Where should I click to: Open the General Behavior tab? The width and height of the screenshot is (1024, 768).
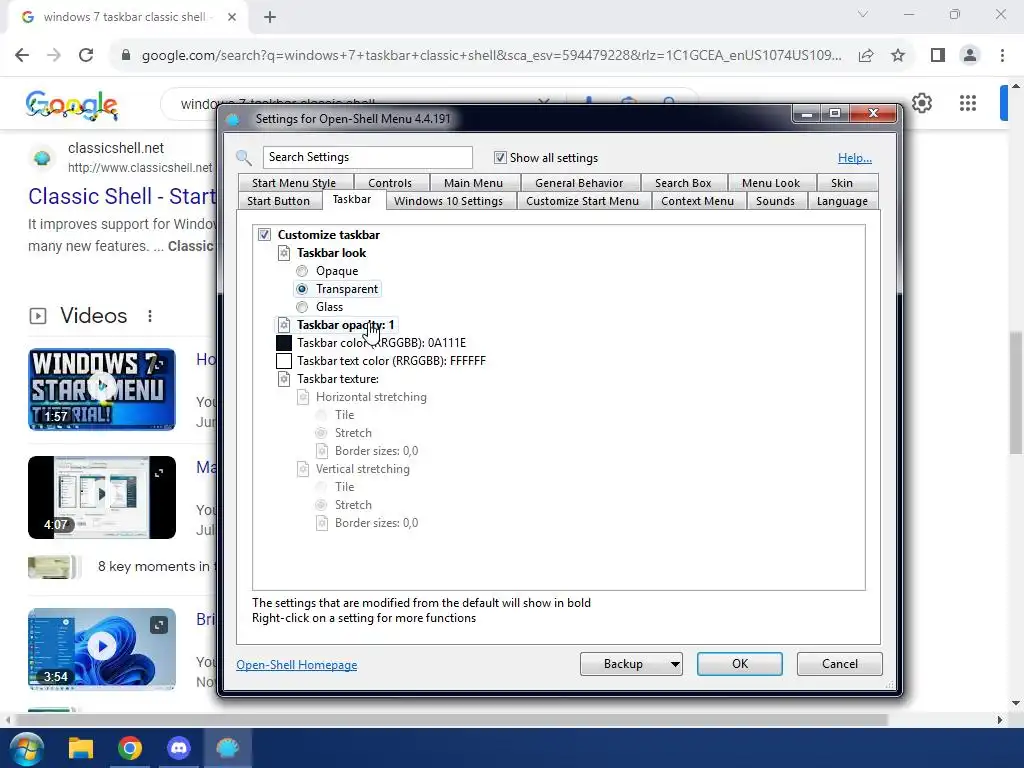[x=579, y=183]
